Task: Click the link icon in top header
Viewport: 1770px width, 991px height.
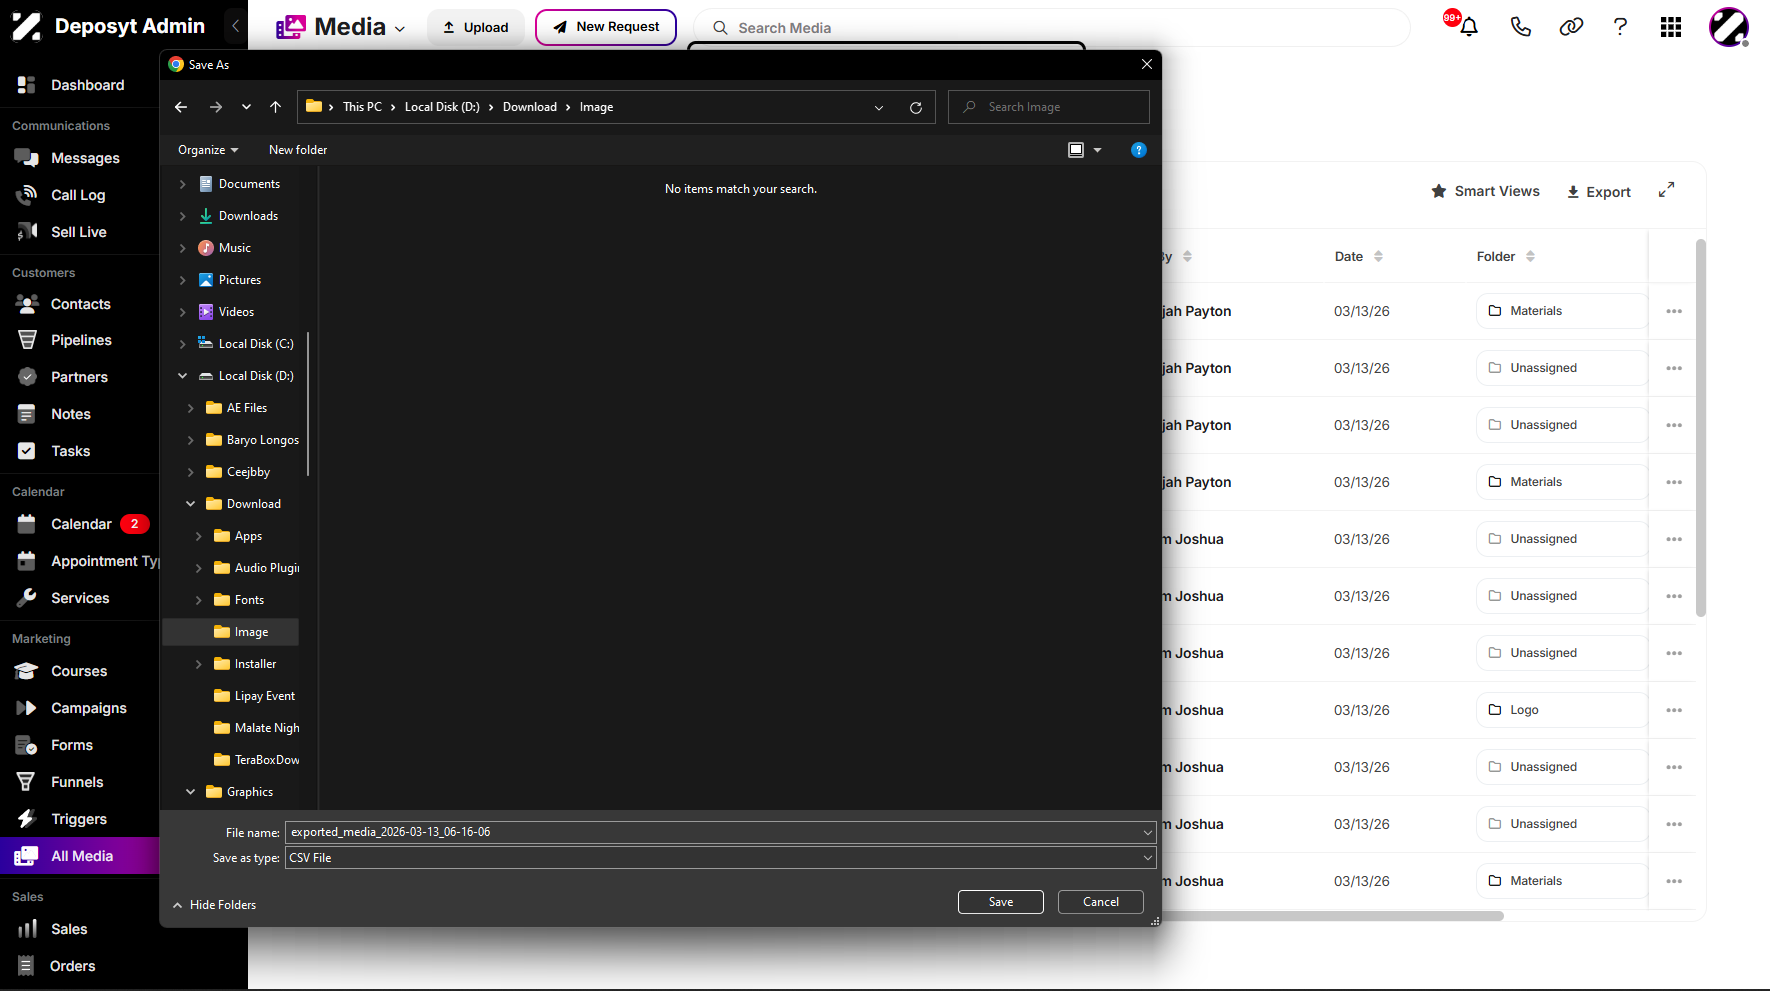Action: point(1571,27)
